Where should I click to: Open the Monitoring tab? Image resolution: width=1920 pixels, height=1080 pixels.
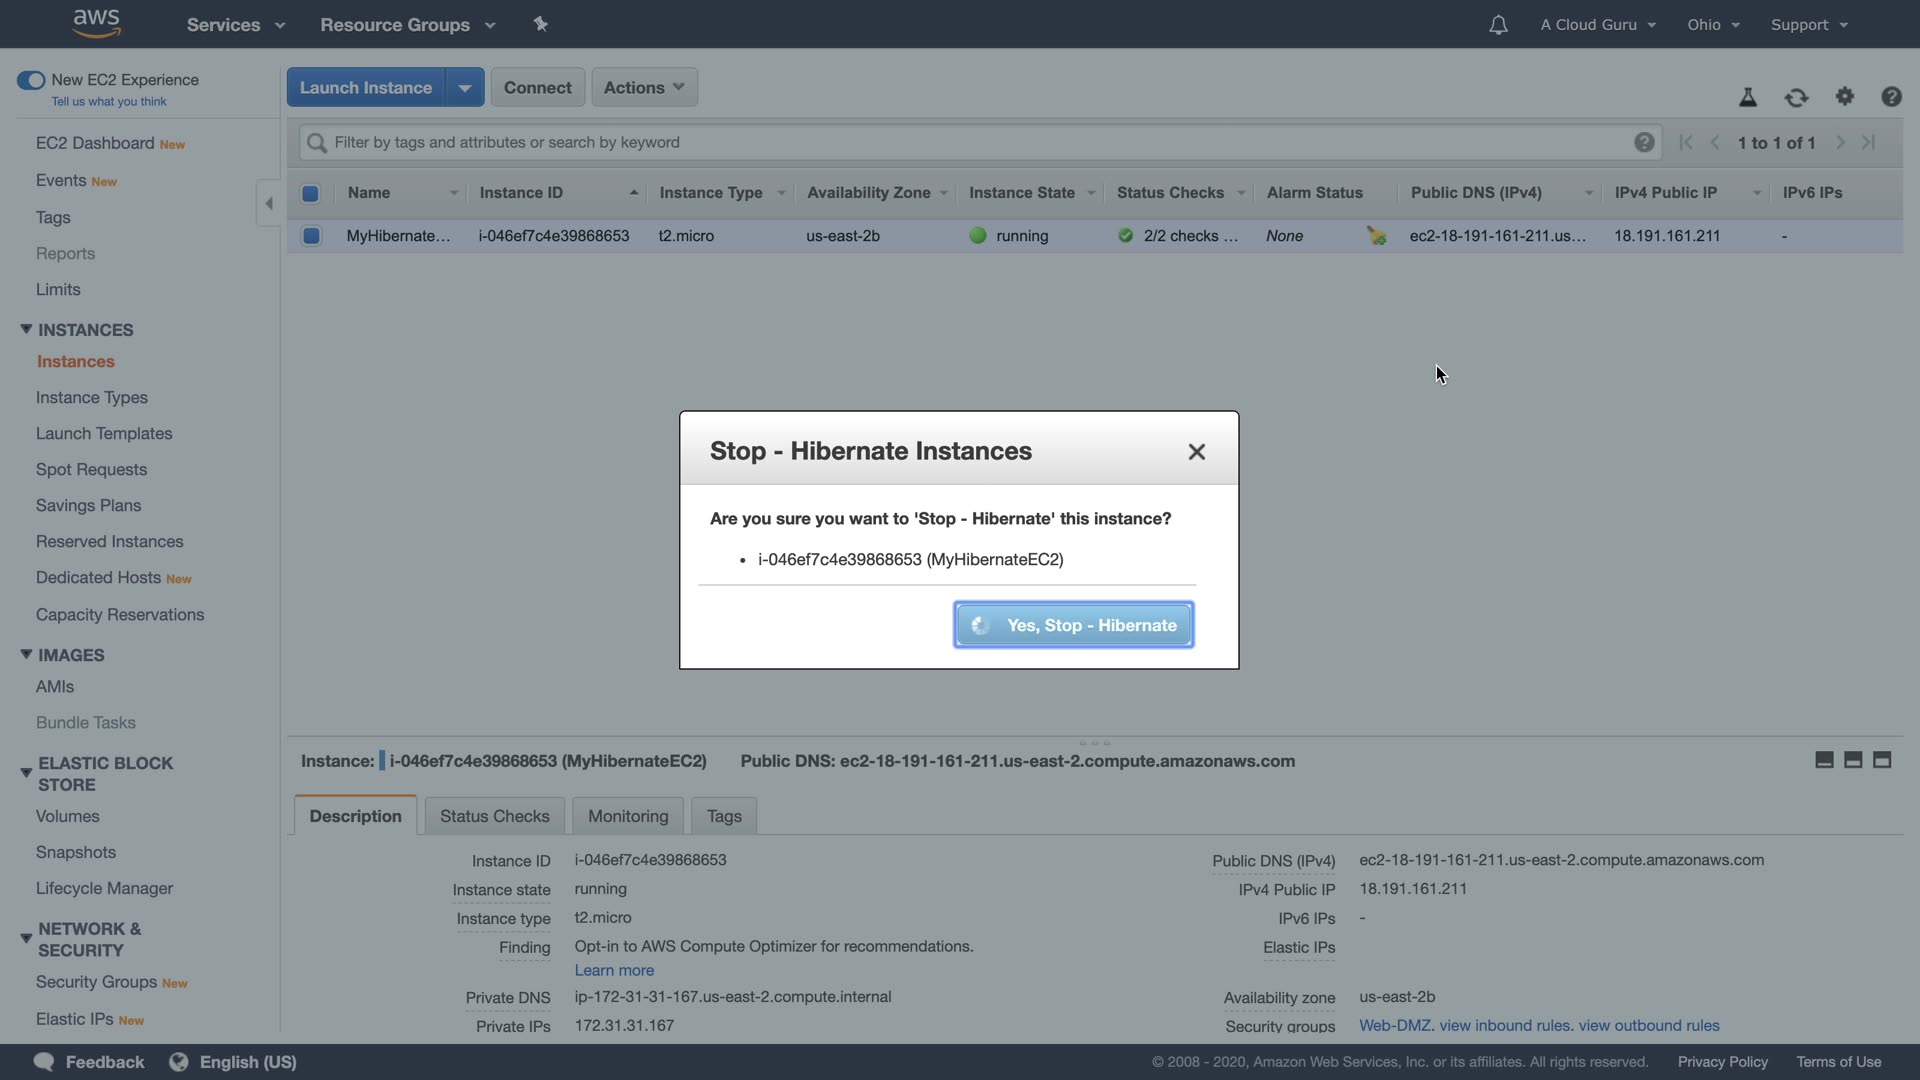click(628, 816)
